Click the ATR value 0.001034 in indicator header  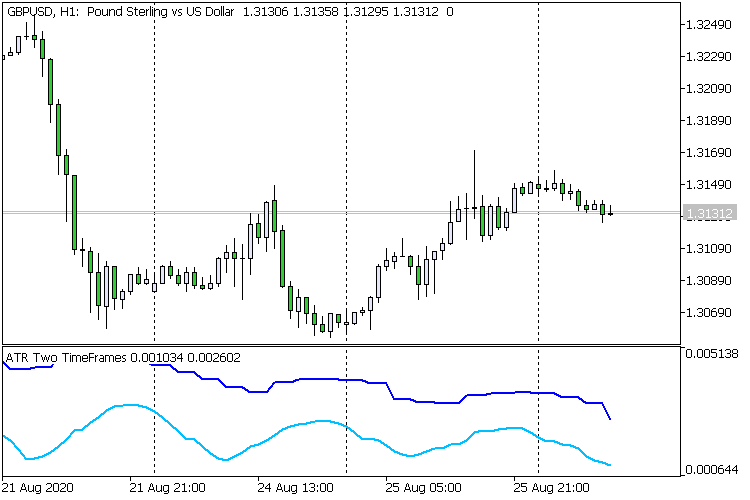157,358
